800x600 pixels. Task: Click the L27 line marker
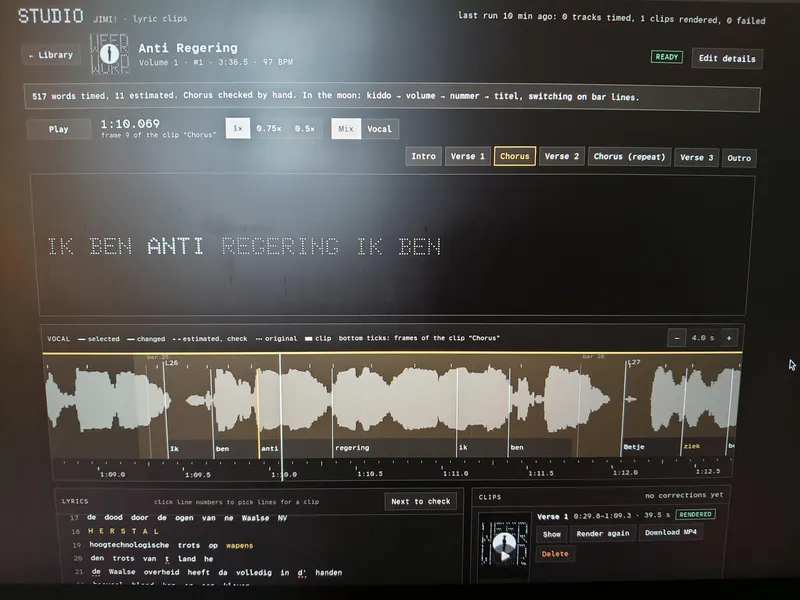(x=633, y=362)
